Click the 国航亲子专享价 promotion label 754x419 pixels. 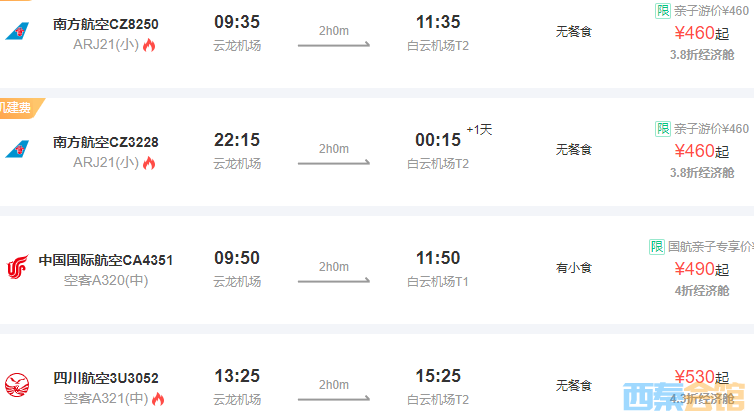click(x=710, y=246)
